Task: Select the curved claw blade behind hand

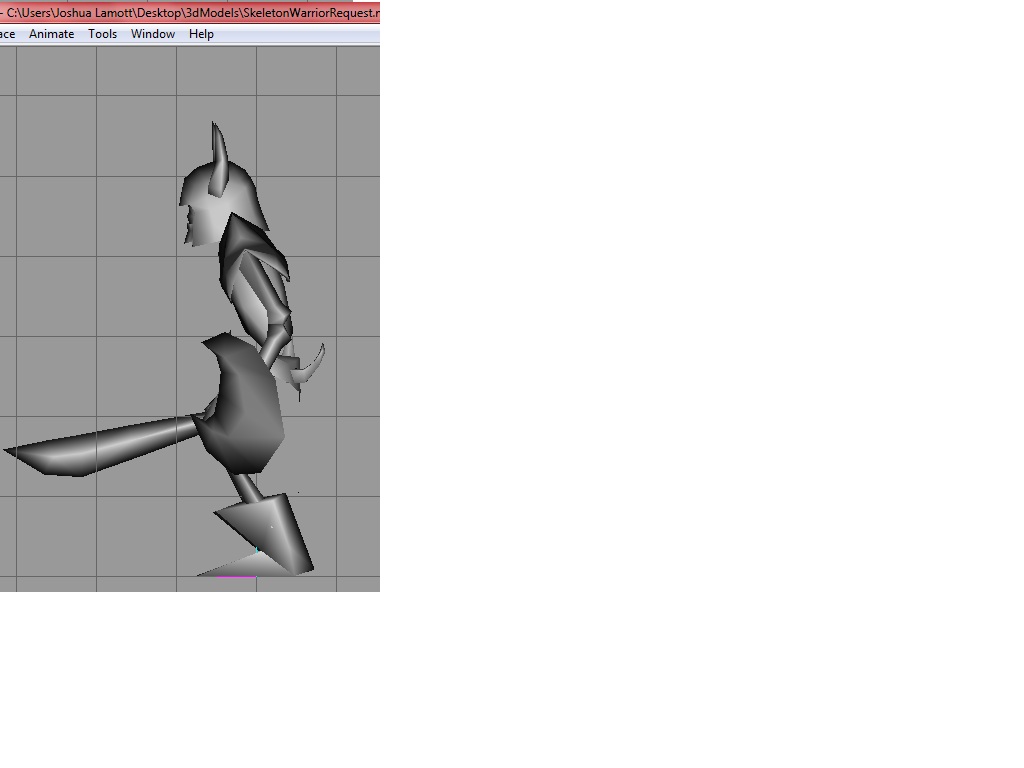Action: 312,366
